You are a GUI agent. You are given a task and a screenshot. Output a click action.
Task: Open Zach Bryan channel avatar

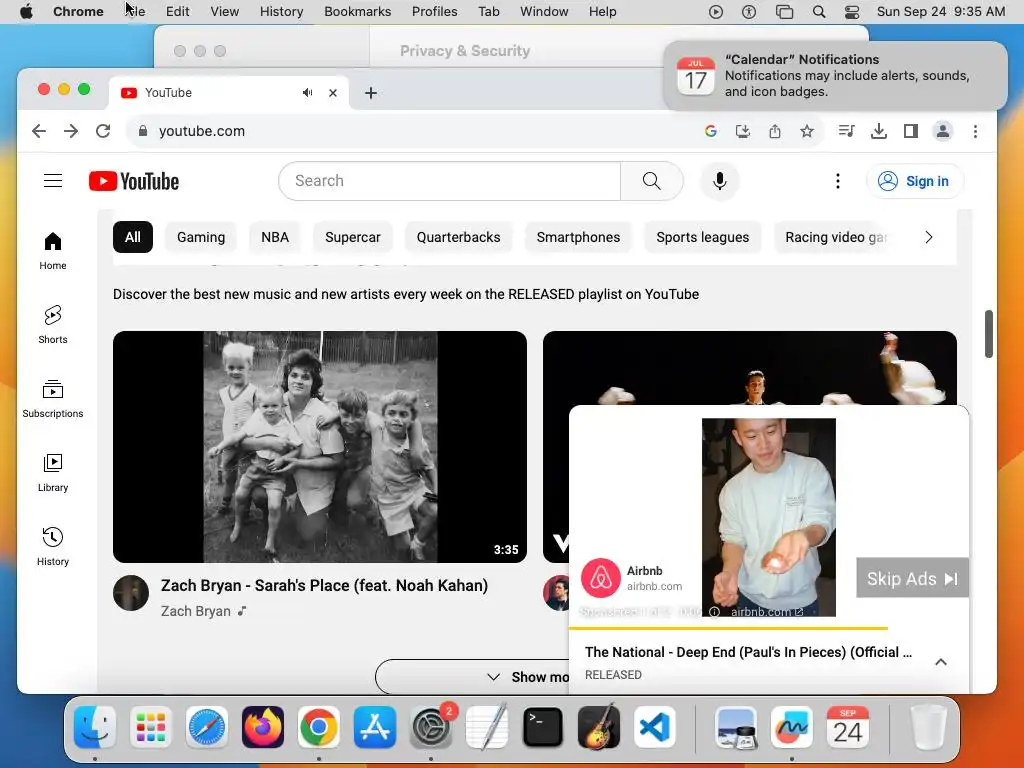coord(131,593)
